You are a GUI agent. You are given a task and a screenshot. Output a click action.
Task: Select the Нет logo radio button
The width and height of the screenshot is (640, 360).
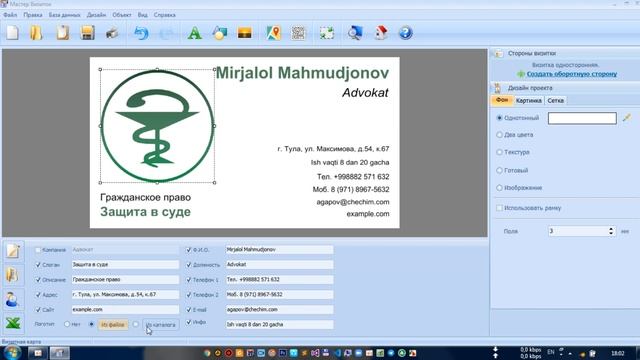click(67, 324)
